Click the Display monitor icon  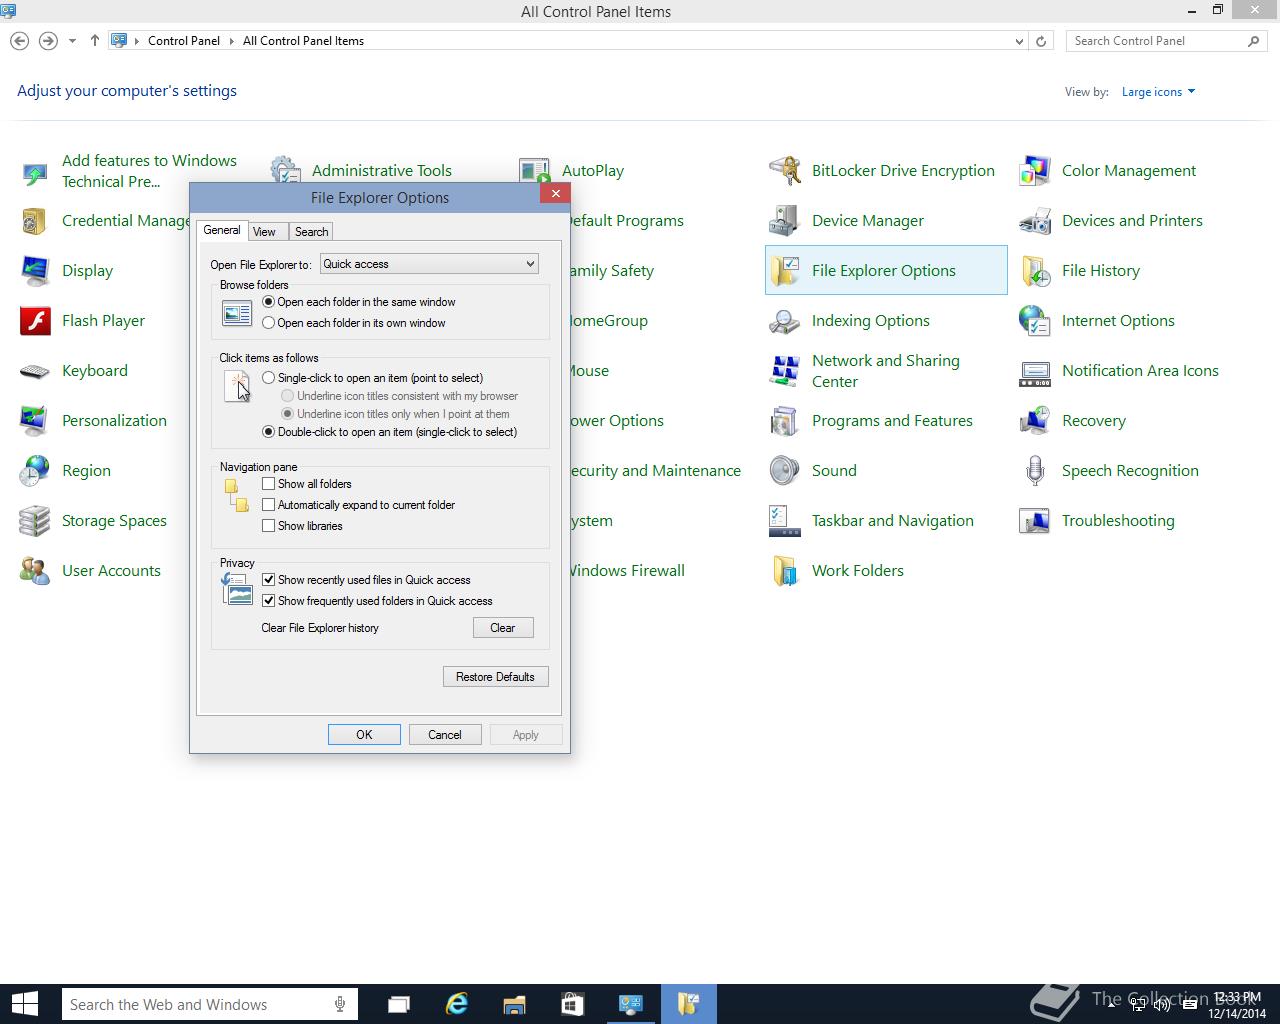pyautogui.click(x=34, y=271)
